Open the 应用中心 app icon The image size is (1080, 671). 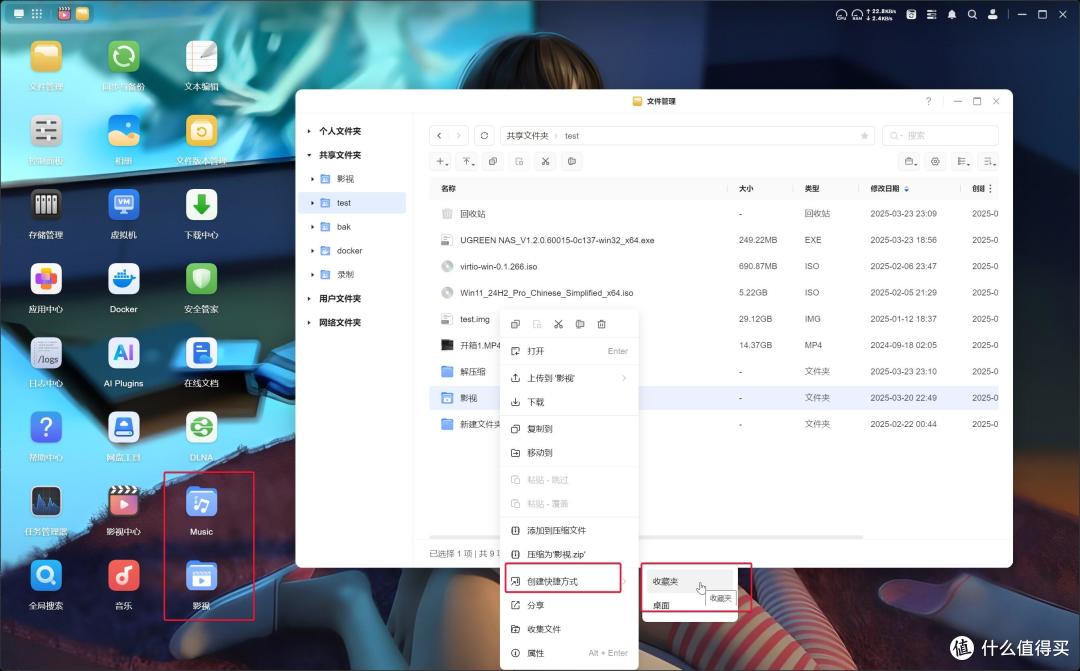[x=46, y=280]
